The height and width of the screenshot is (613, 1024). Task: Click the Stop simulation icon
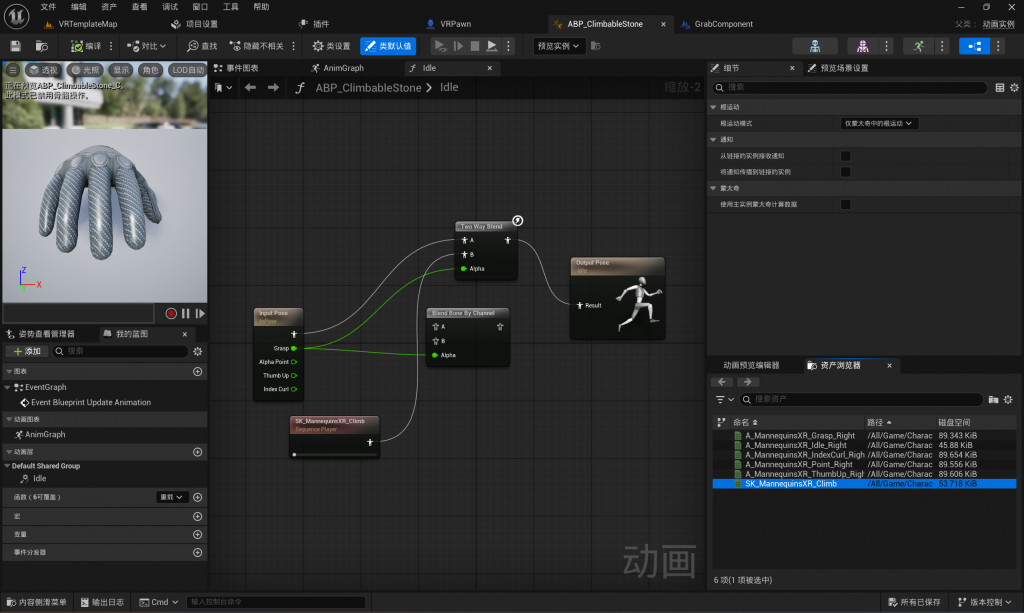[x=475, y=46]
